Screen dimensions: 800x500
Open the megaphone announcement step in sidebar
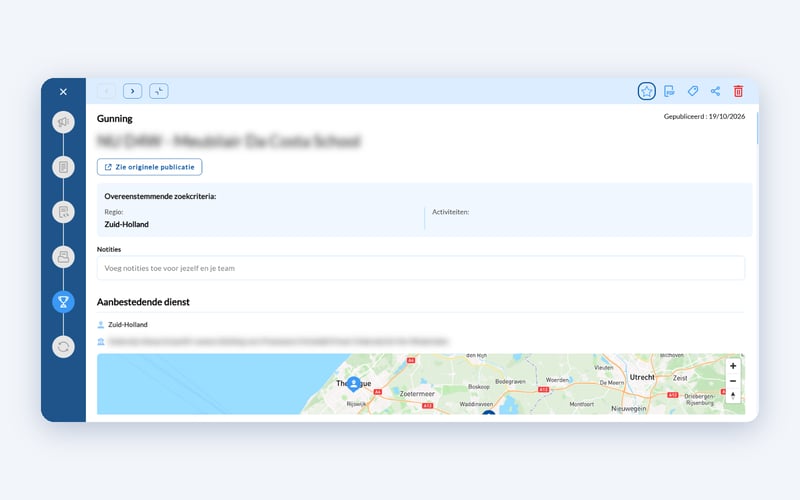(63, 122)
